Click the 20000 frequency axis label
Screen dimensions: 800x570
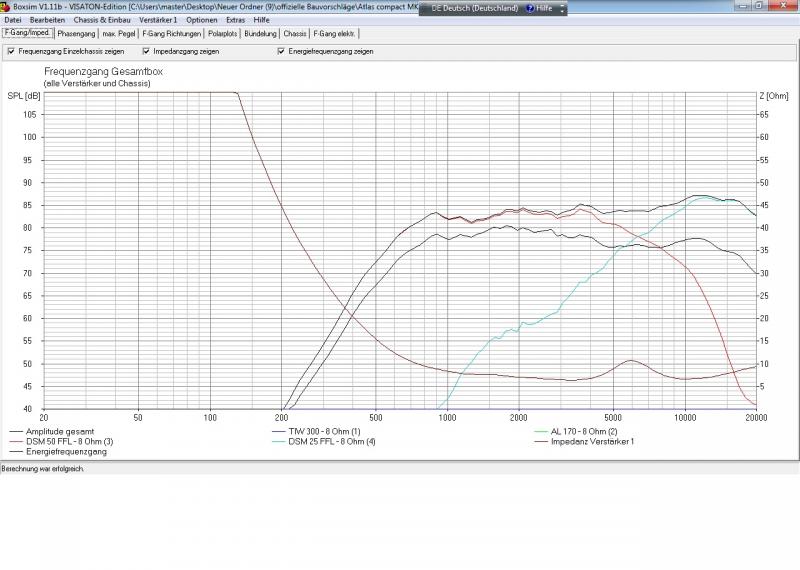tap(756, 418)
